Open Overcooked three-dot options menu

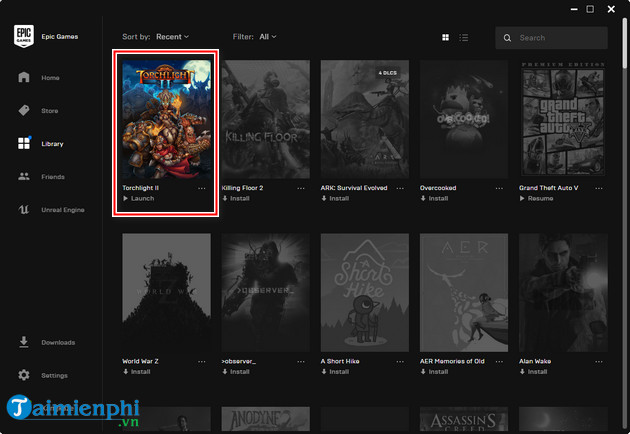click(500, 188)
